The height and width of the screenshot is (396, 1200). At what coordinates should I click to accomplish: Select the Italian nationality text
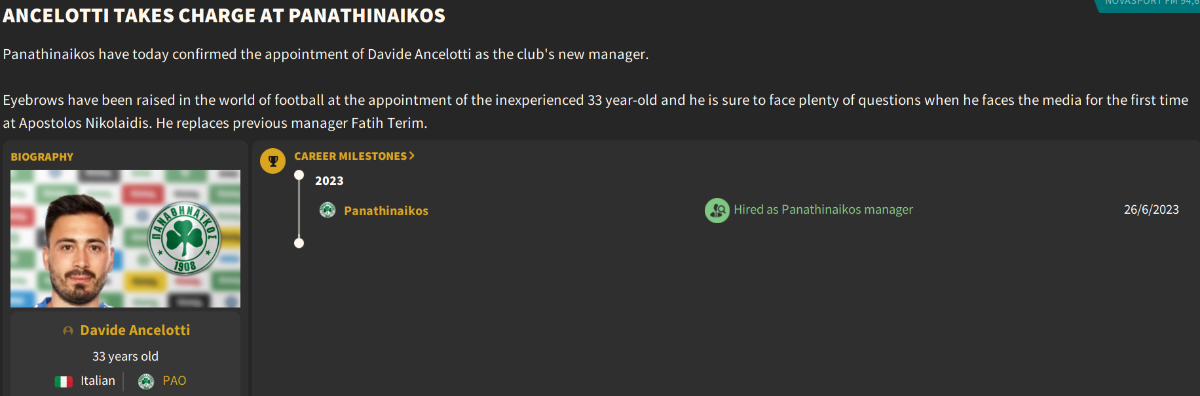click(98, 381)
